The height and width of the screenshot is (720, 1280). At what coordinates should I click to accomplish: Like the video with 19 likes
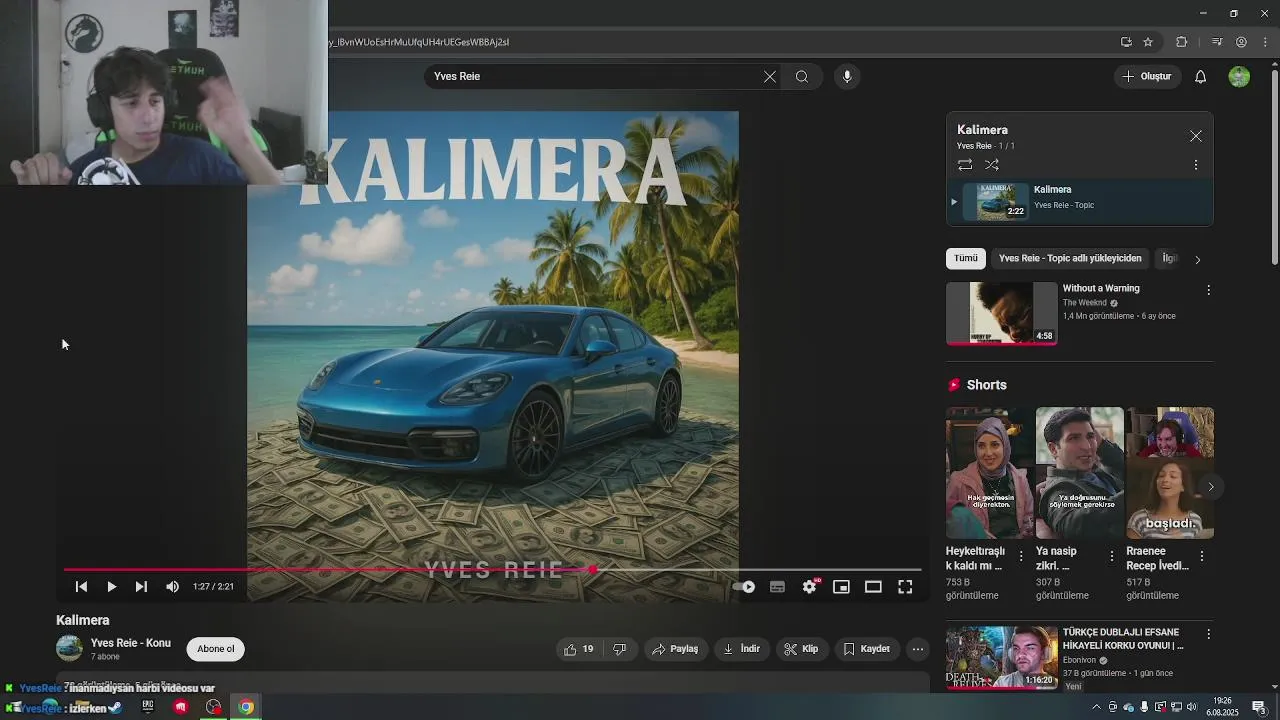579,649
